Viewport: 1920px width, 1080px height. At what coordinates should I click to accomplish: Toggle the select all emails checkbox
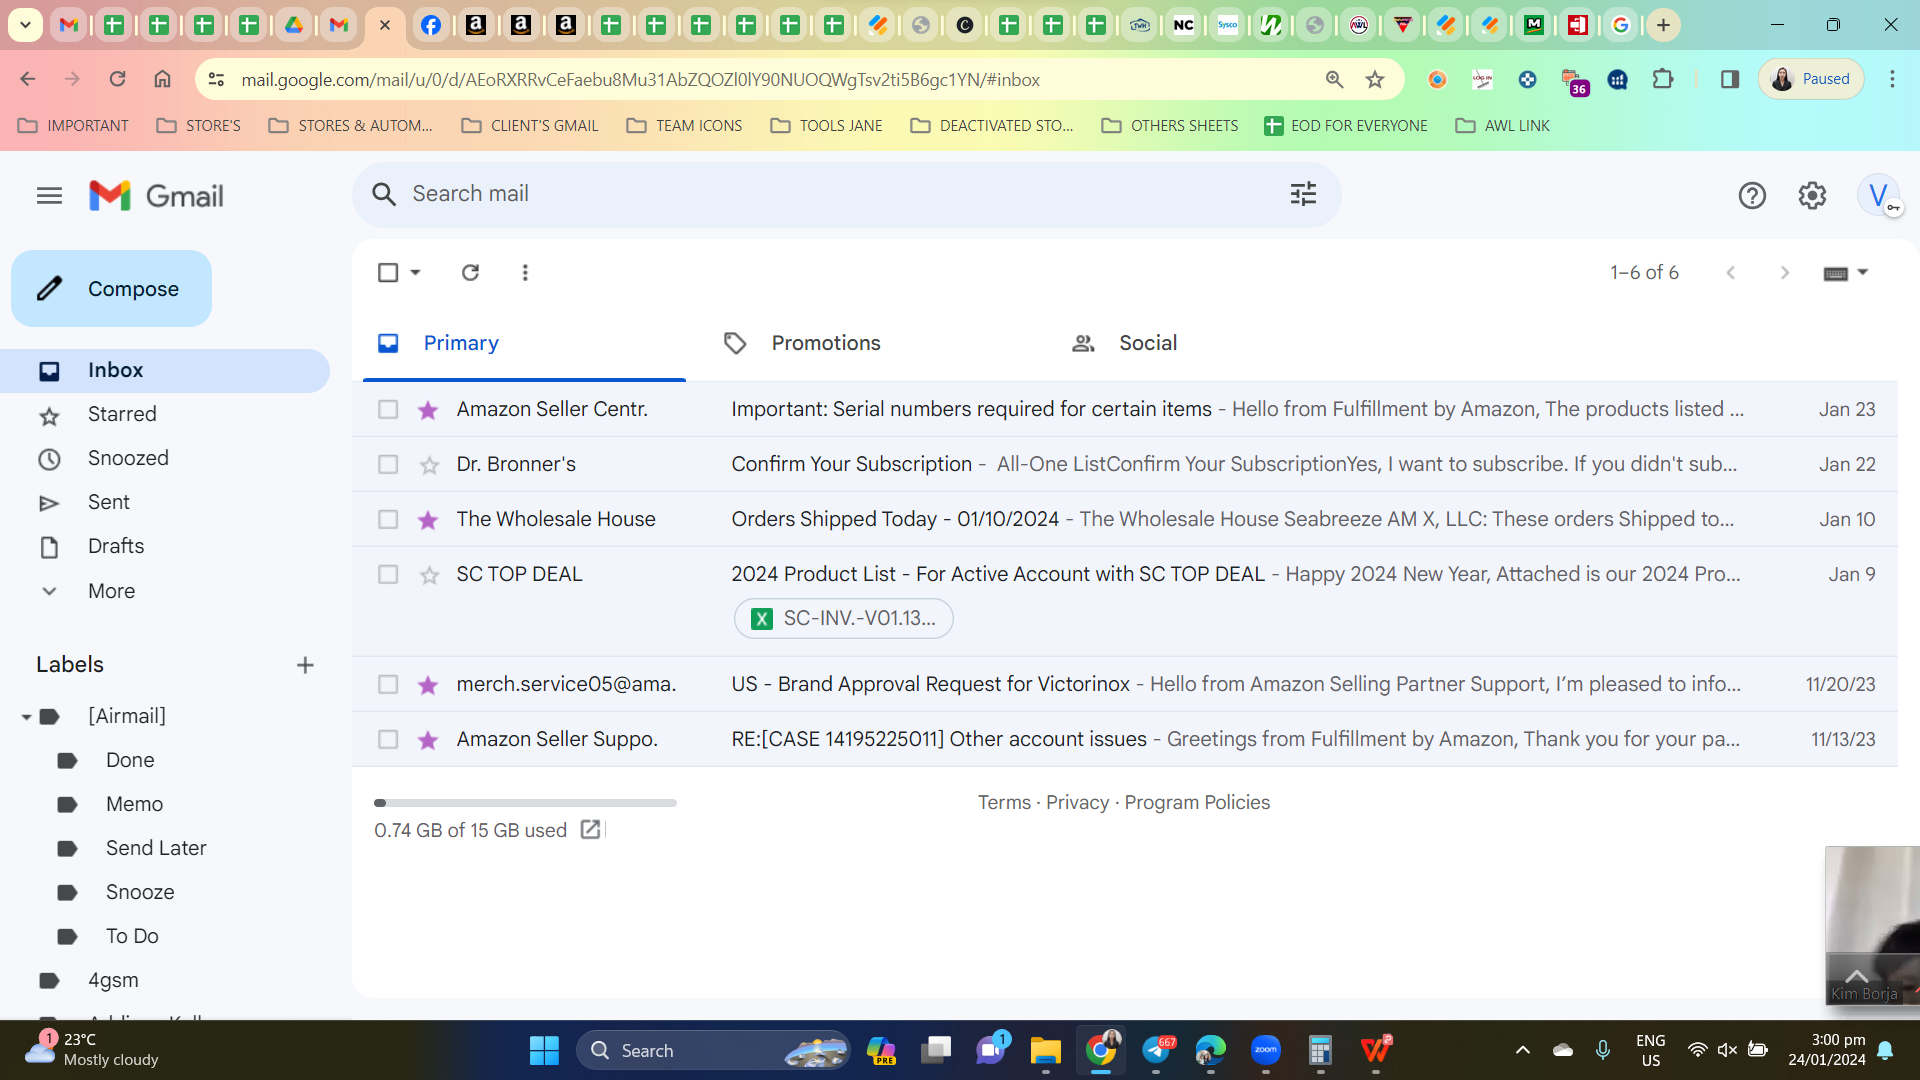[388, 272]
